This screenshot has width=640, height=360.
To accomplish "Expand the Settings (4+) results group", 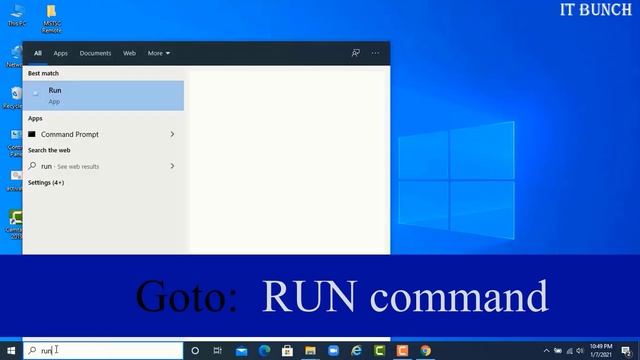I will (46, 182).
